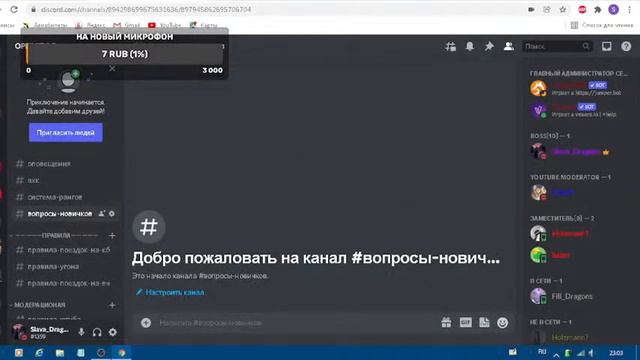Click first bot avatar under Главный администратор
Viewport: 640px width, 360px height.
[538, 88]
